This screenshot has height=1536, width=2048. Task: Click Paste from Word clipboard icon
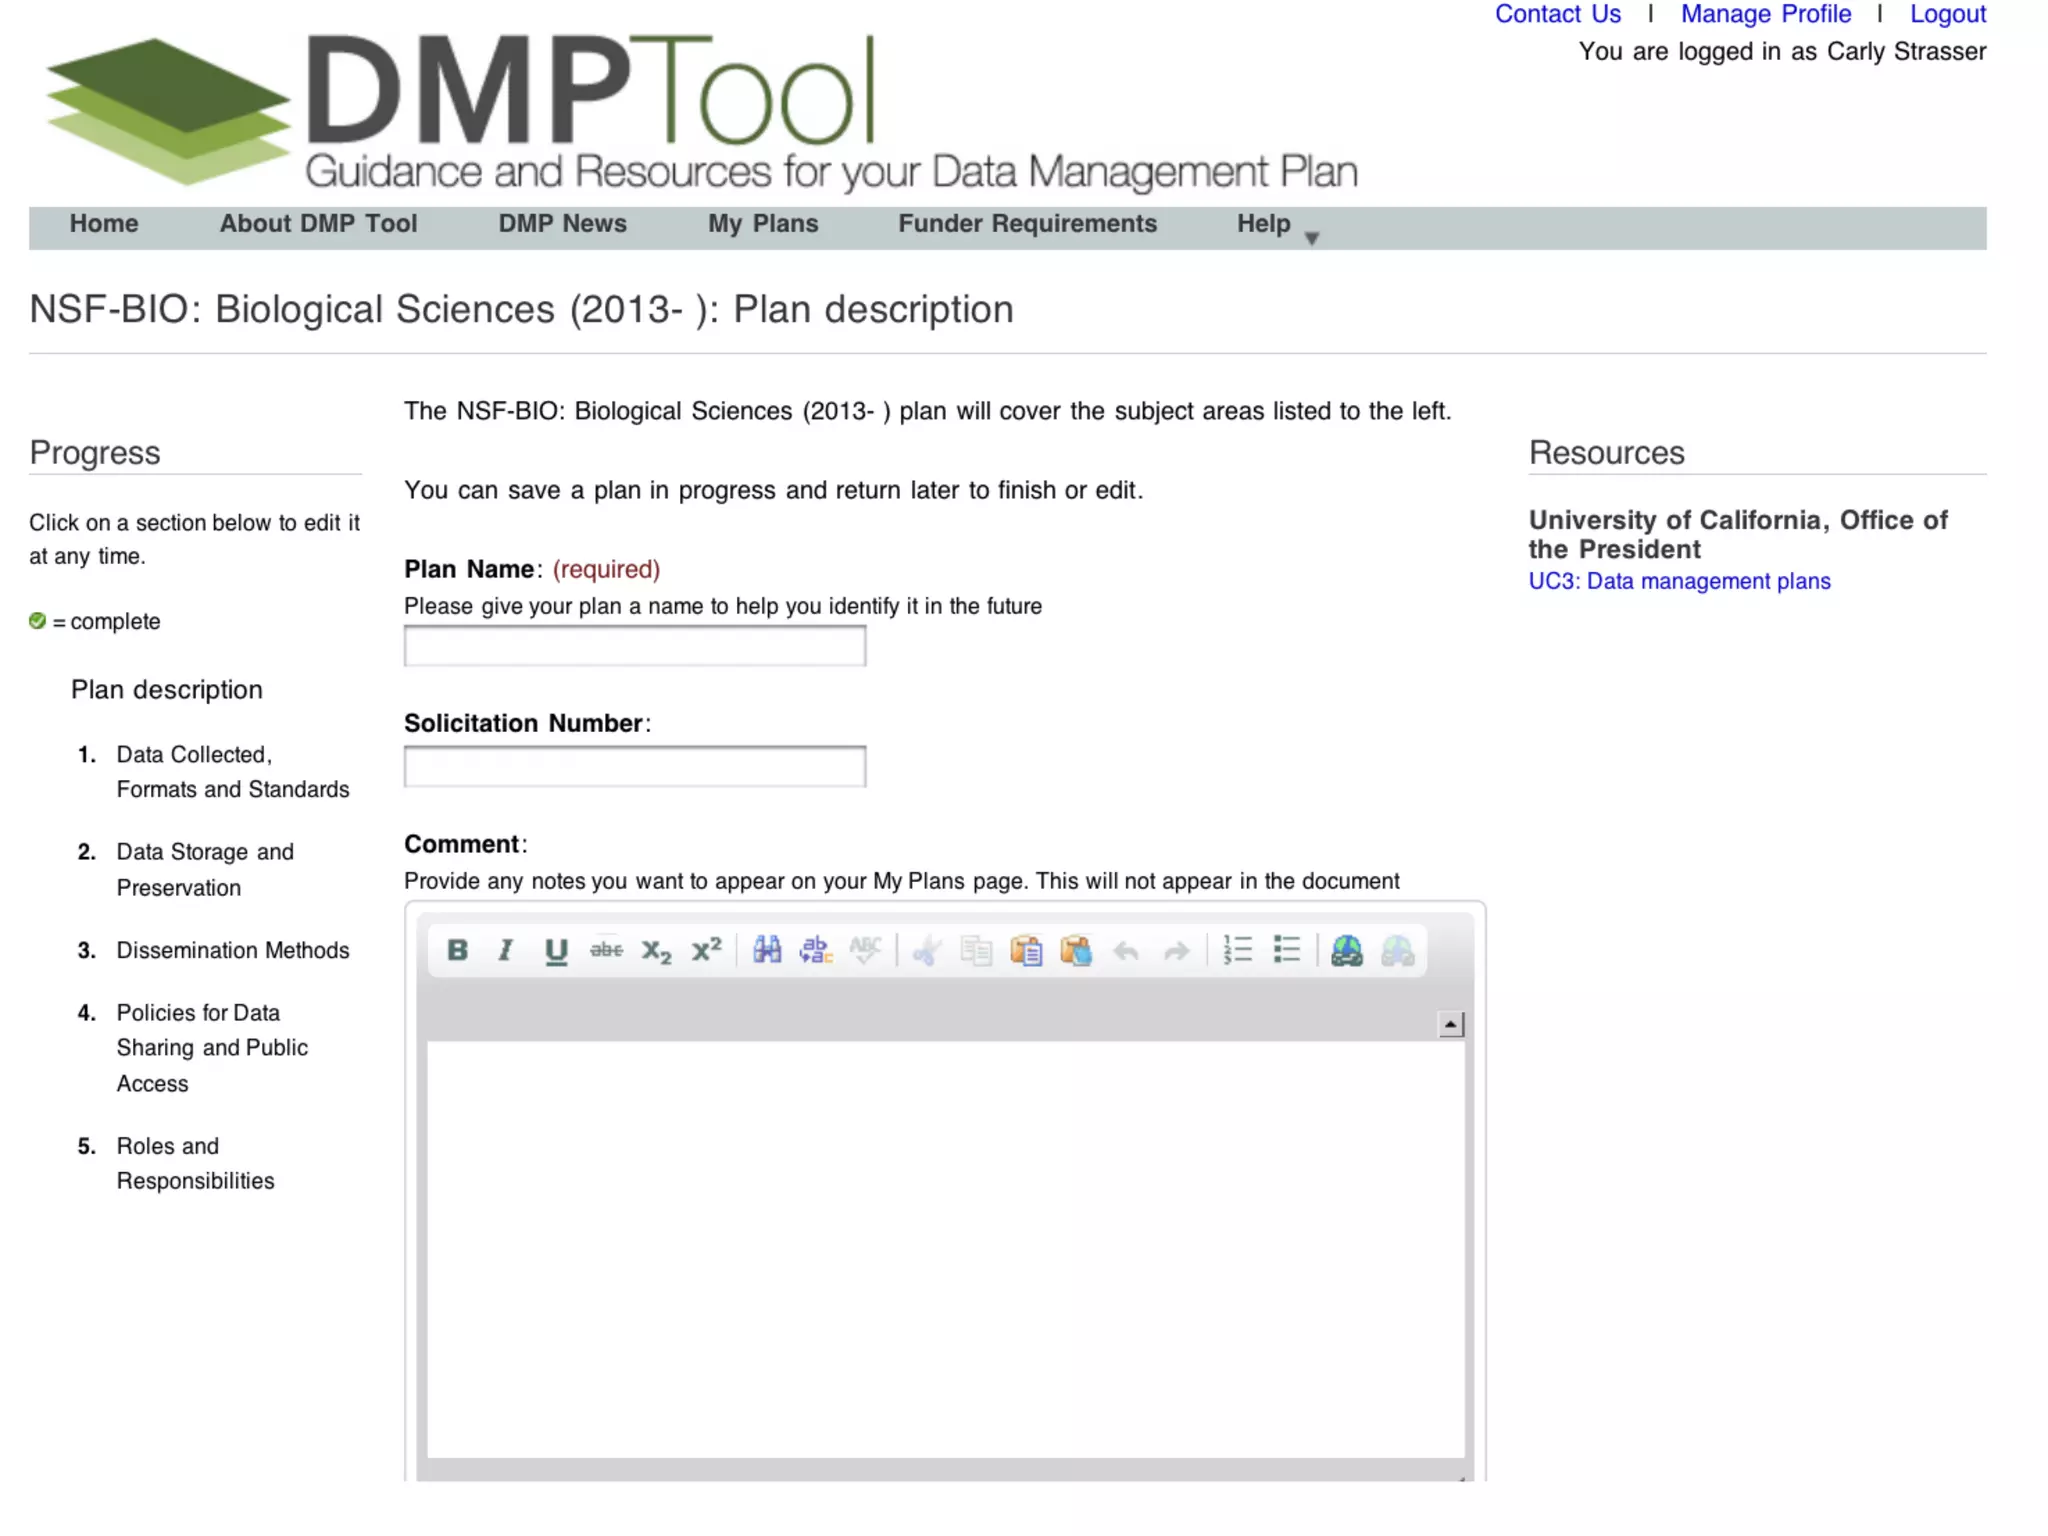coord(1076,950)
